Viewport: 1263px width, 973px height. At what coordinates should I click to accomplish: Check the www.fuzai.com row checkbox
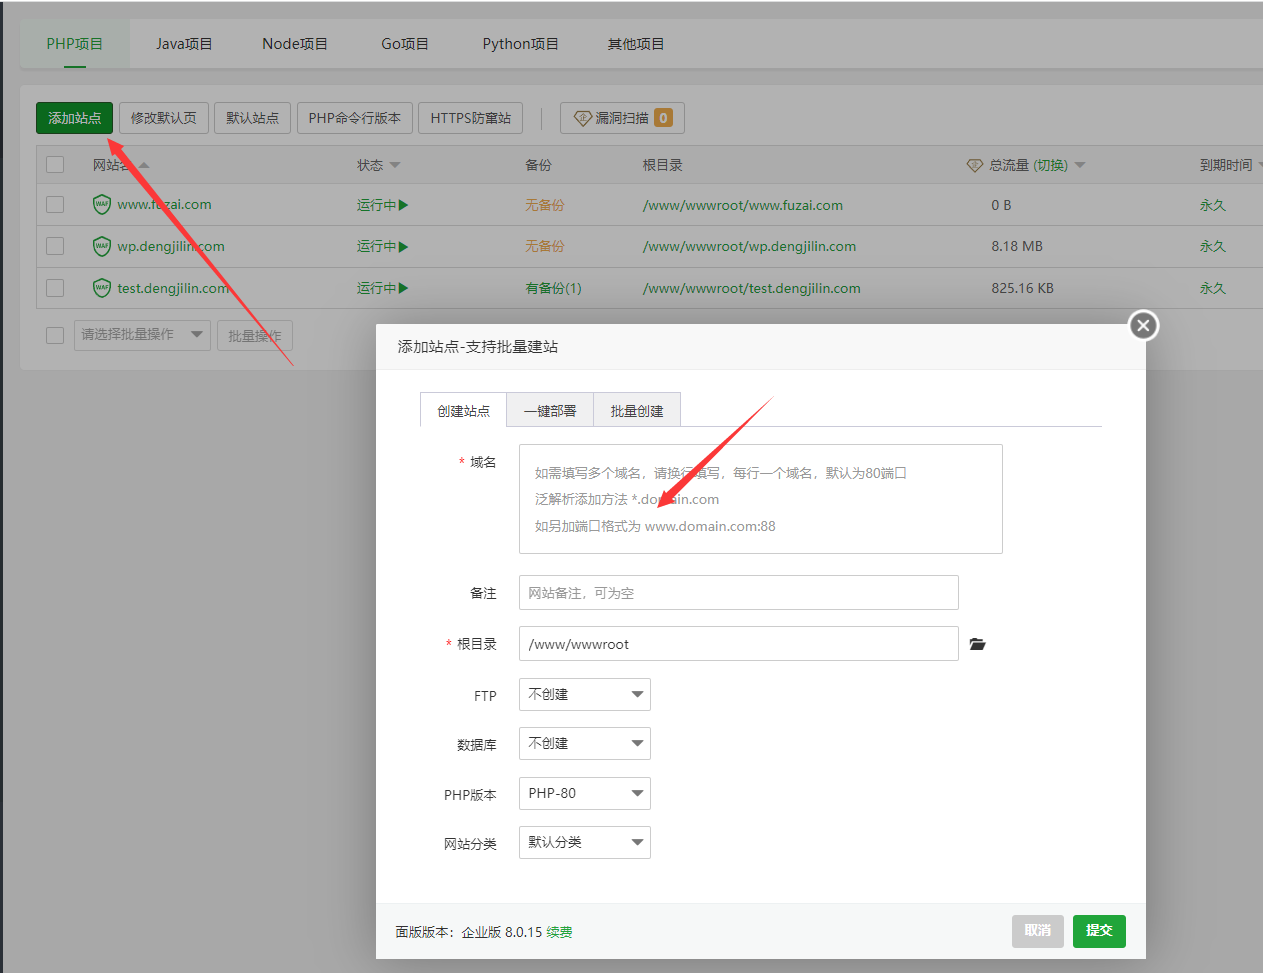pyautogui.click(x=55, y=204)
